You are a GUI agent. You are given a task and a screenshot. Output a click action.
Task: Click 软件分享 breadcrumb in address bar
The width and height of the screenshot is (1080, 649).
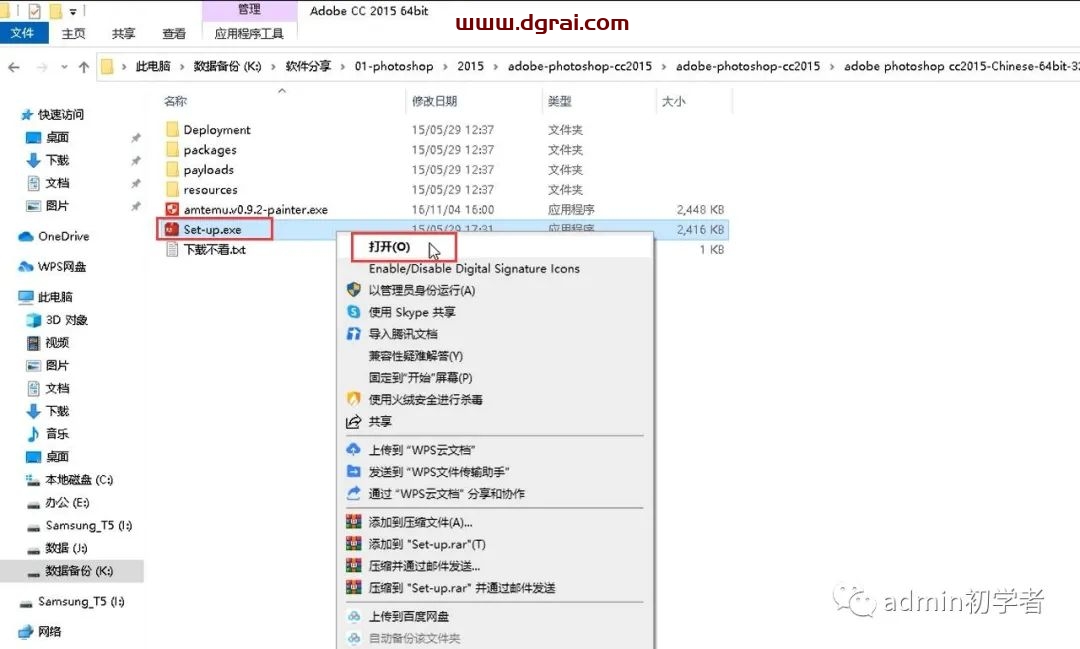[309, 66]
